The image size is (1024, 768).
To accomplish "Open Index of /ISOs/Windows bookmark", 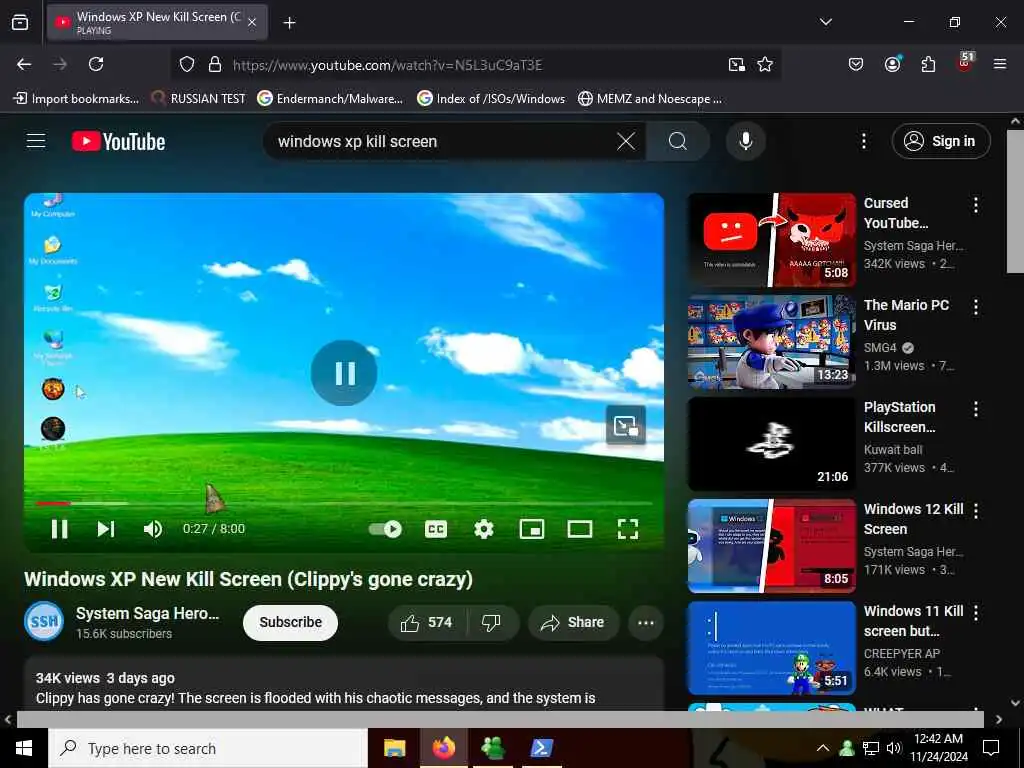I will tap(490, 99).
